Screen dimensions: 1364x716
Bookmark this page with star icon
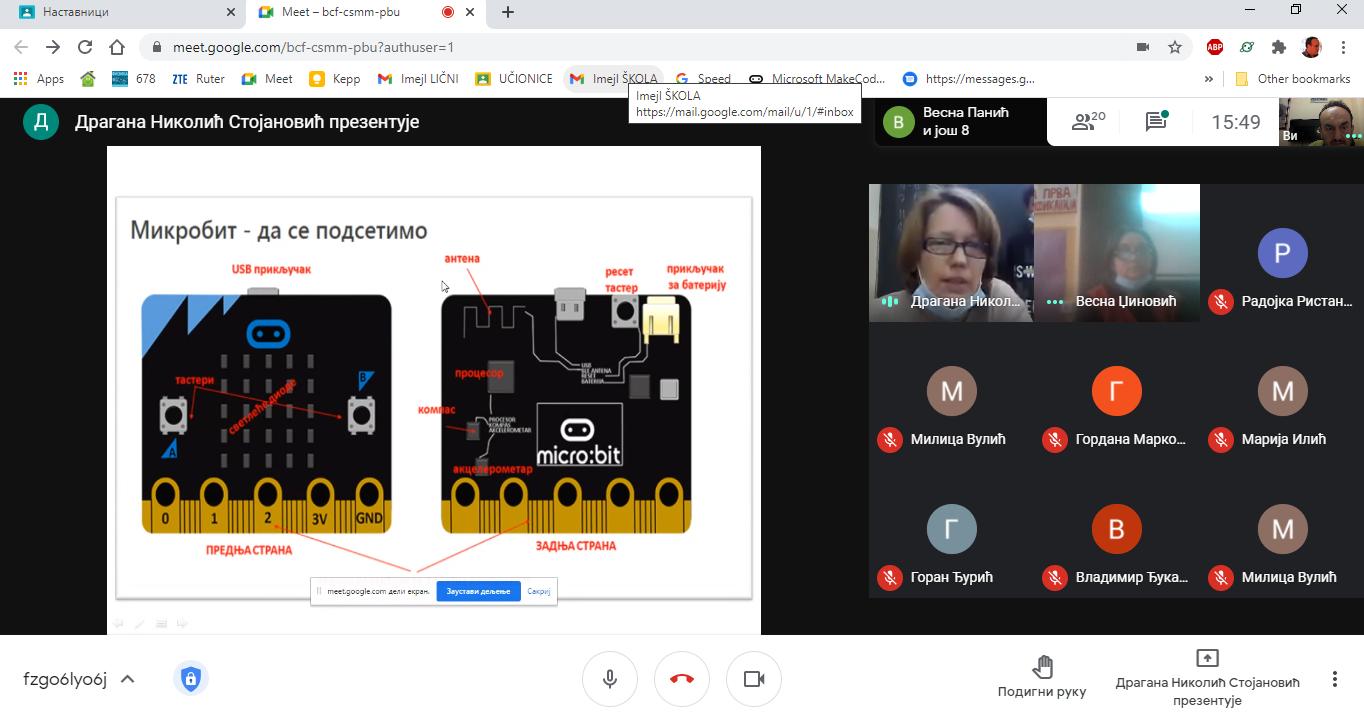coord(1175,47)
